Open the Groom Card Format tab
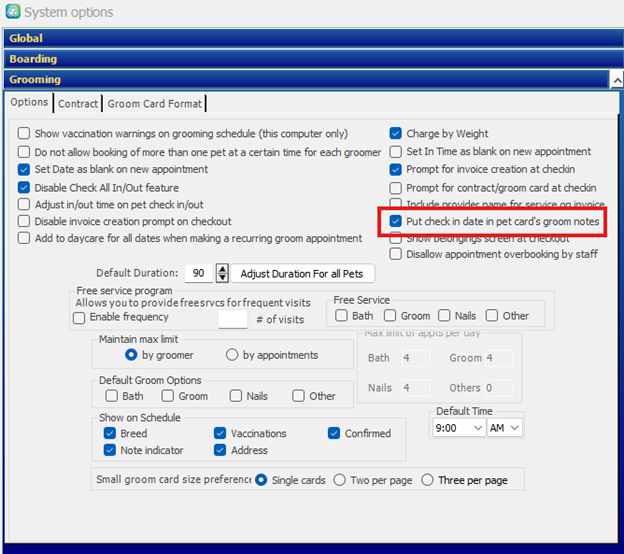This screenshot has height=554, width=624. pyautogui.click(x=154, y=104)
